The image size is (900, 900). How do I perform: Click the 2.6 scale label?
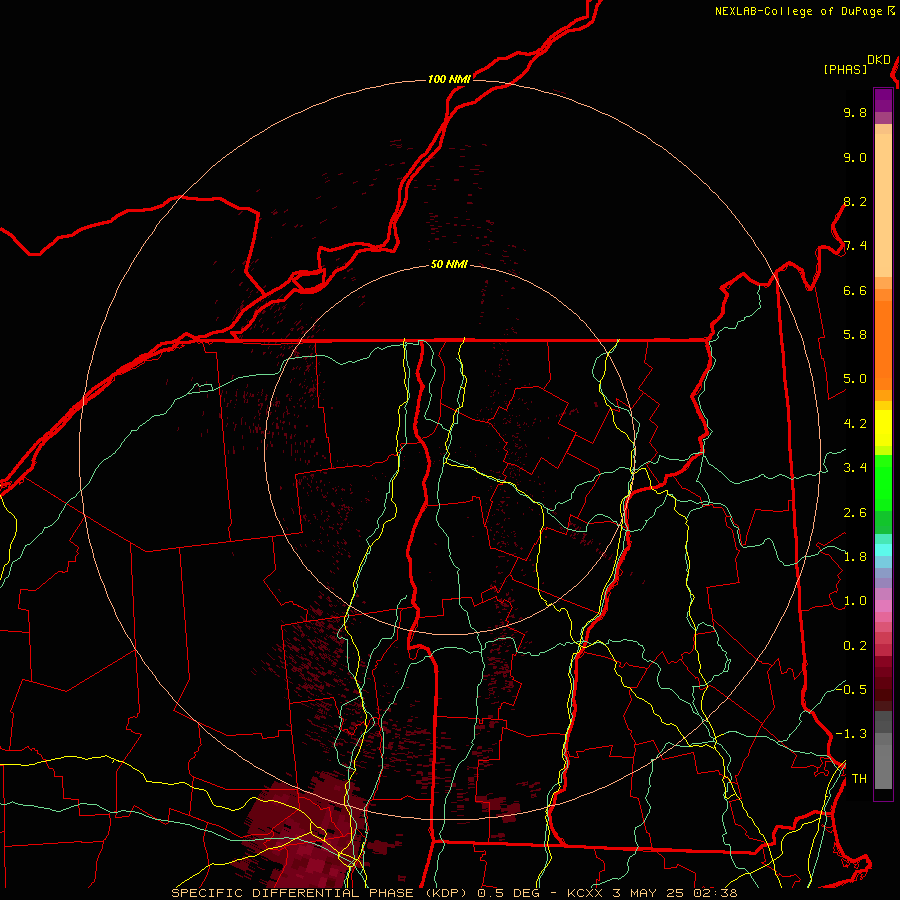click(x=855, y=513)
